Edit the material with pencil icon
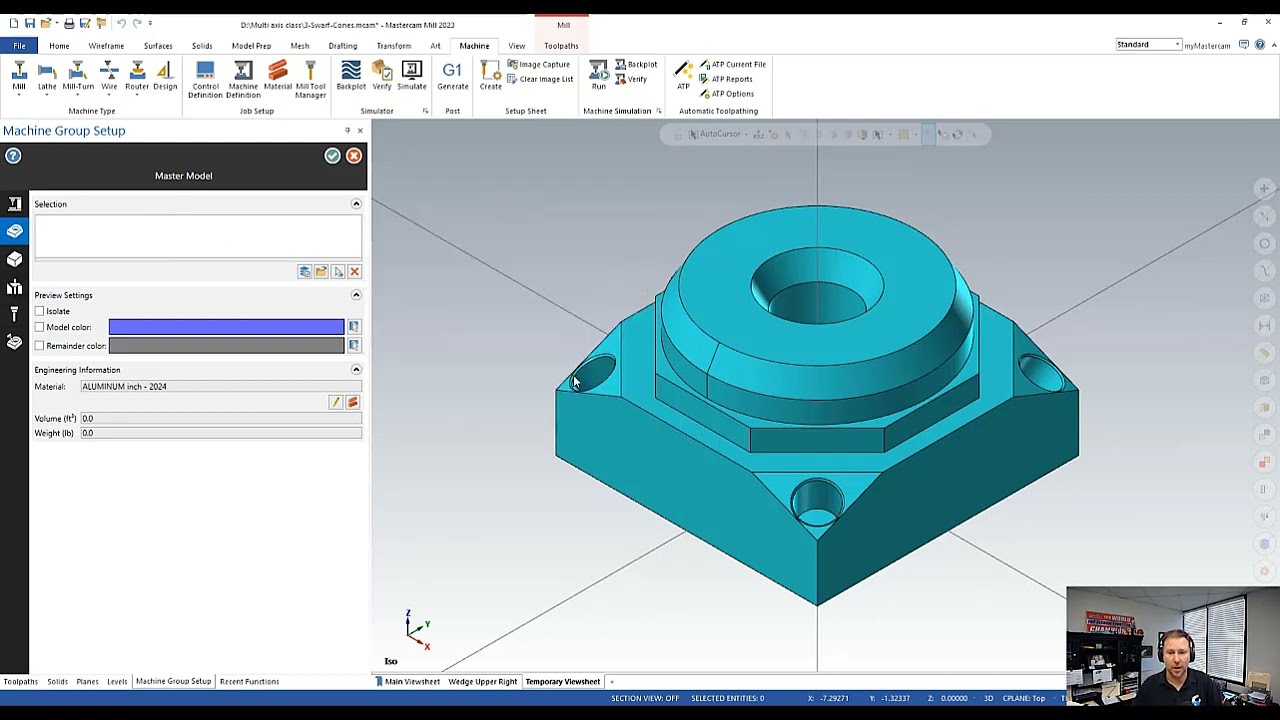 [x=335, y=402]
